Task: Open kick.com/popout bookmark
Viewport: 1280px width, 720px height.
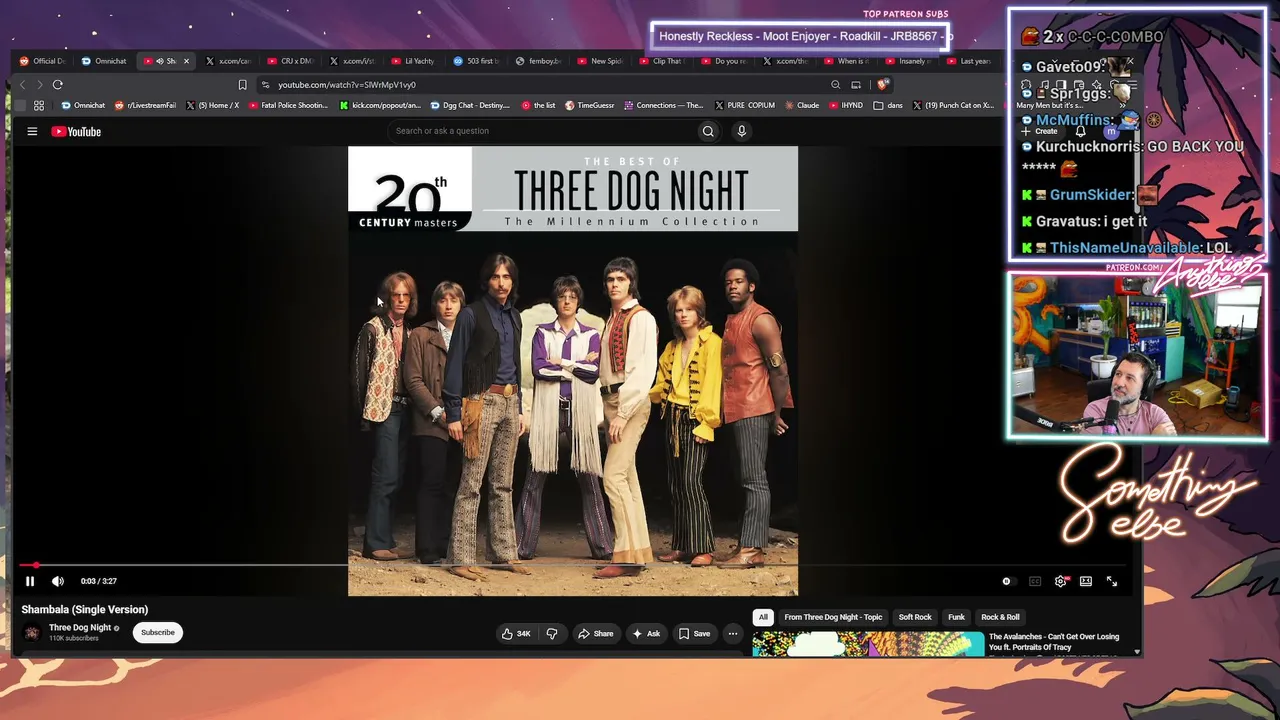Action: tap(380, 105)
